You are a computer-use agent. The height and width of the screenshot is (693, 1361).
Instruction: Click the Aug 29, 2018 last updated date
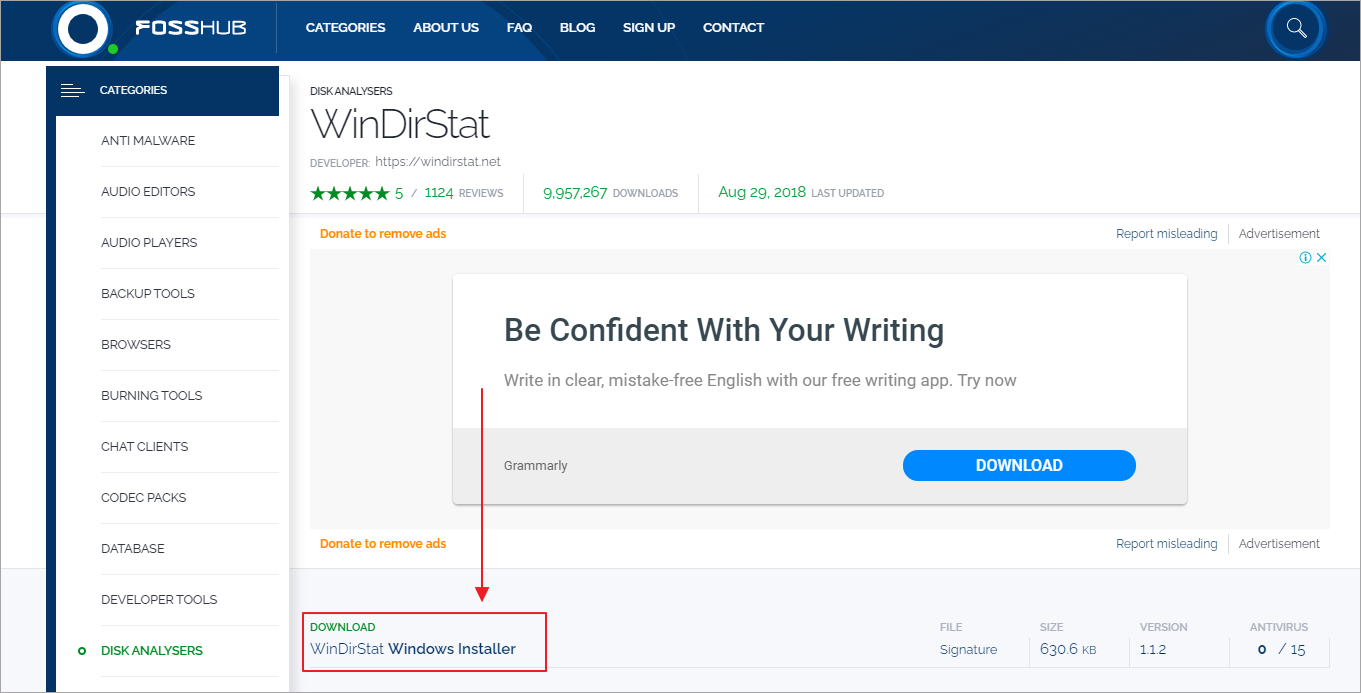761,193
